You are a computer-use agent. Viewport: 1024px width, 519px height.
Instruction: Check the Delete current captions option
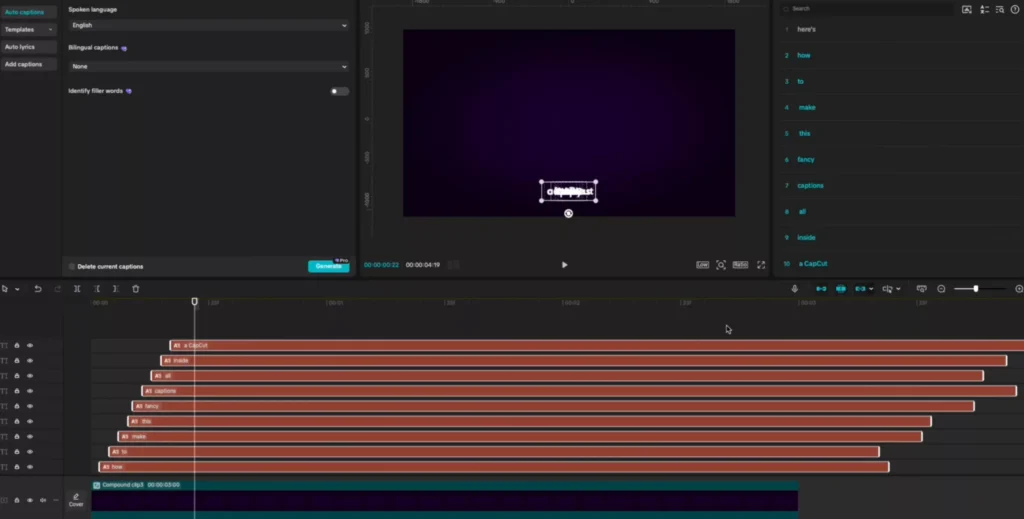coord(72,267)
